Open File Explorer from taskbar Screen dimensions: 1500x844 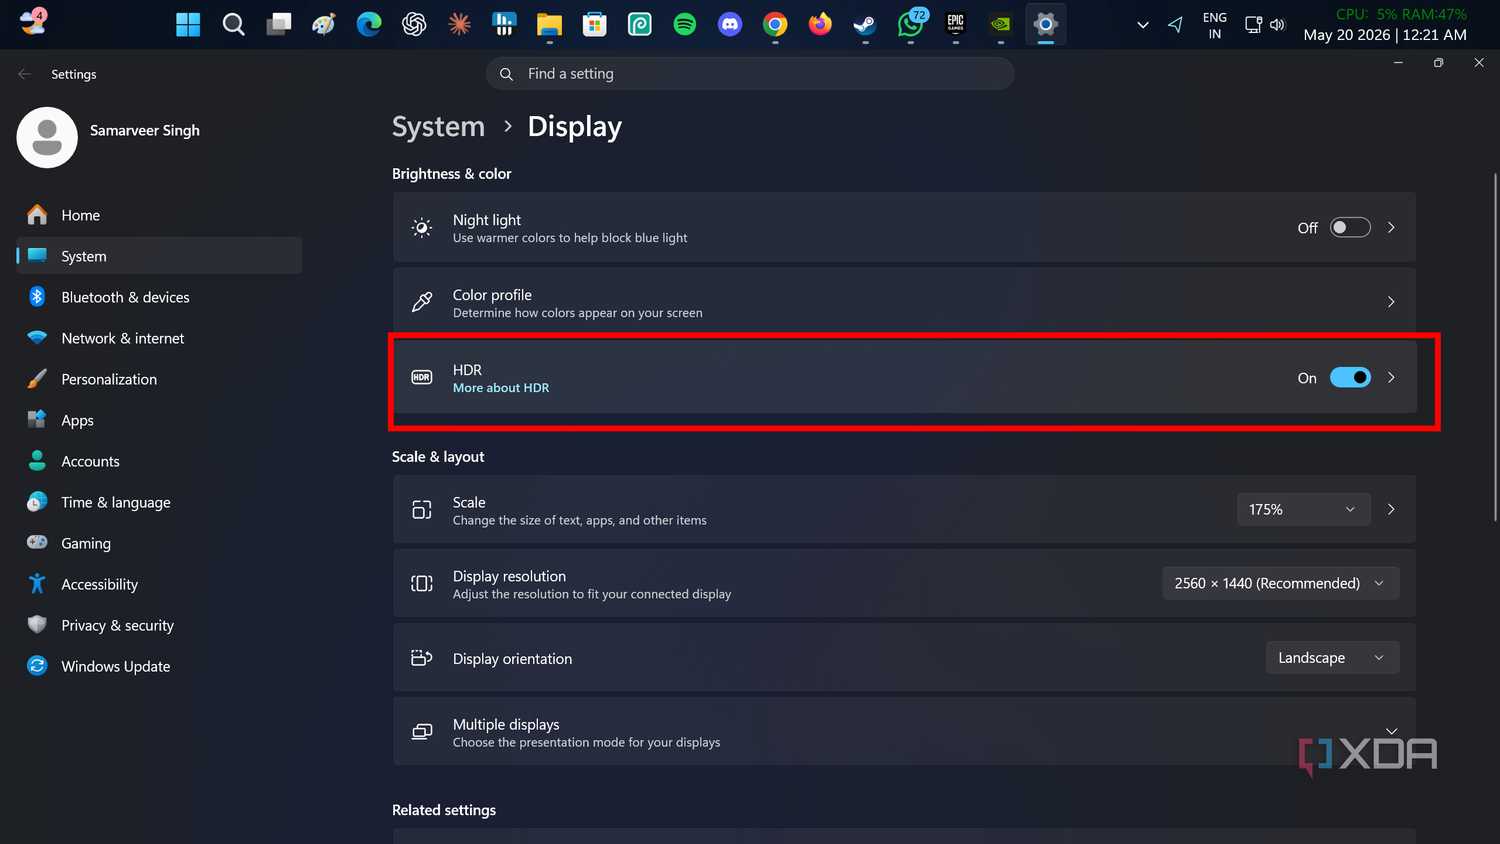[x=549, y=24]
